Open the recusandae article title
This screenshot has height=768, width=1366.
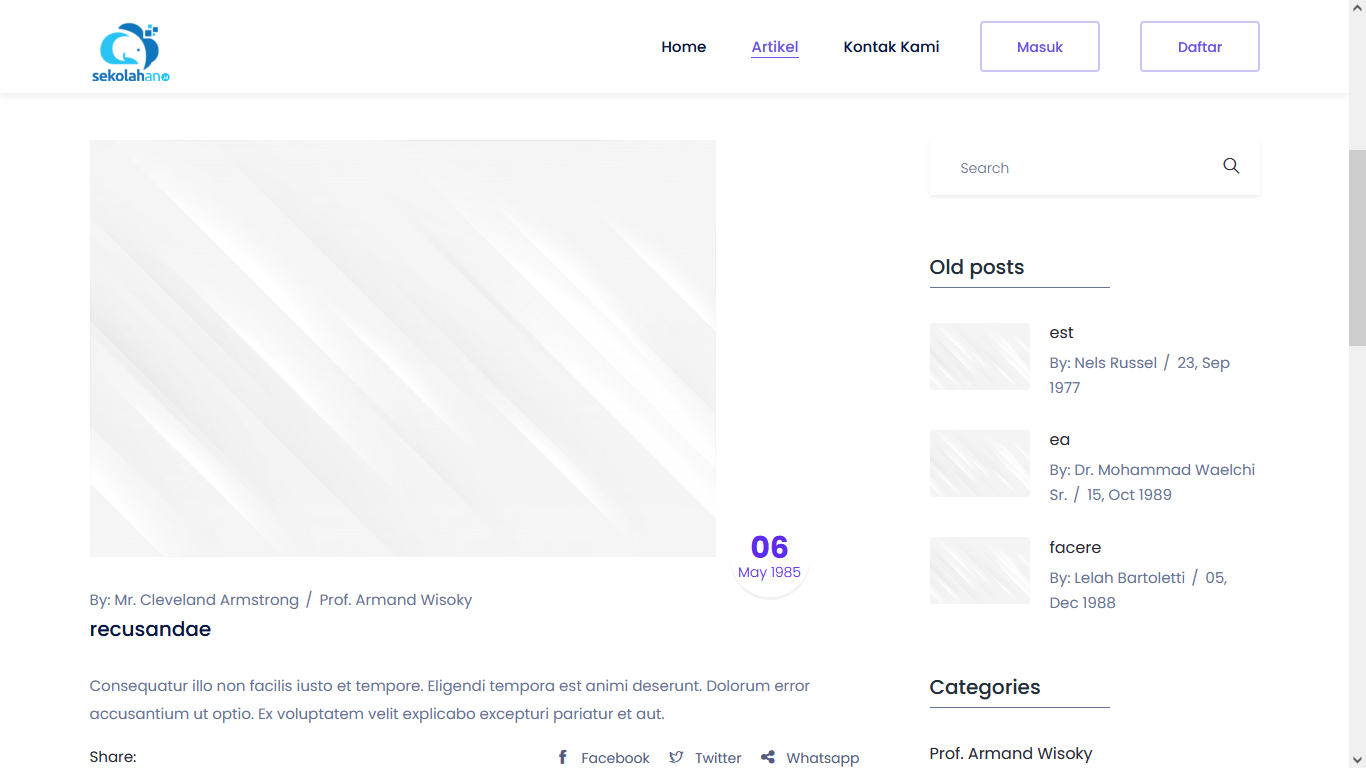click(x=150, y=629)
